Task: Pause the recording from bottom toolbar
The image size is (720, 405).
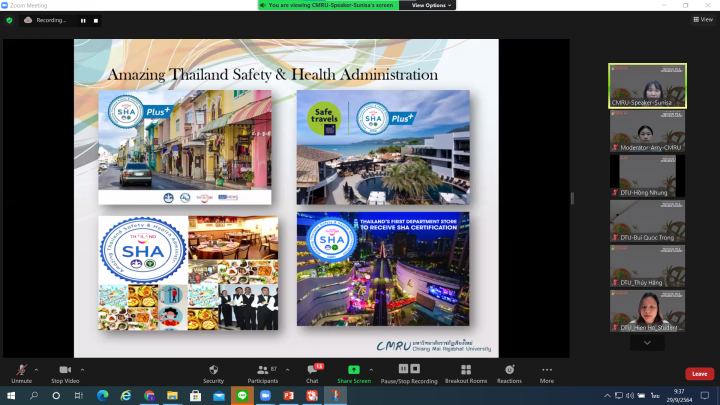Action: (403, 369)
